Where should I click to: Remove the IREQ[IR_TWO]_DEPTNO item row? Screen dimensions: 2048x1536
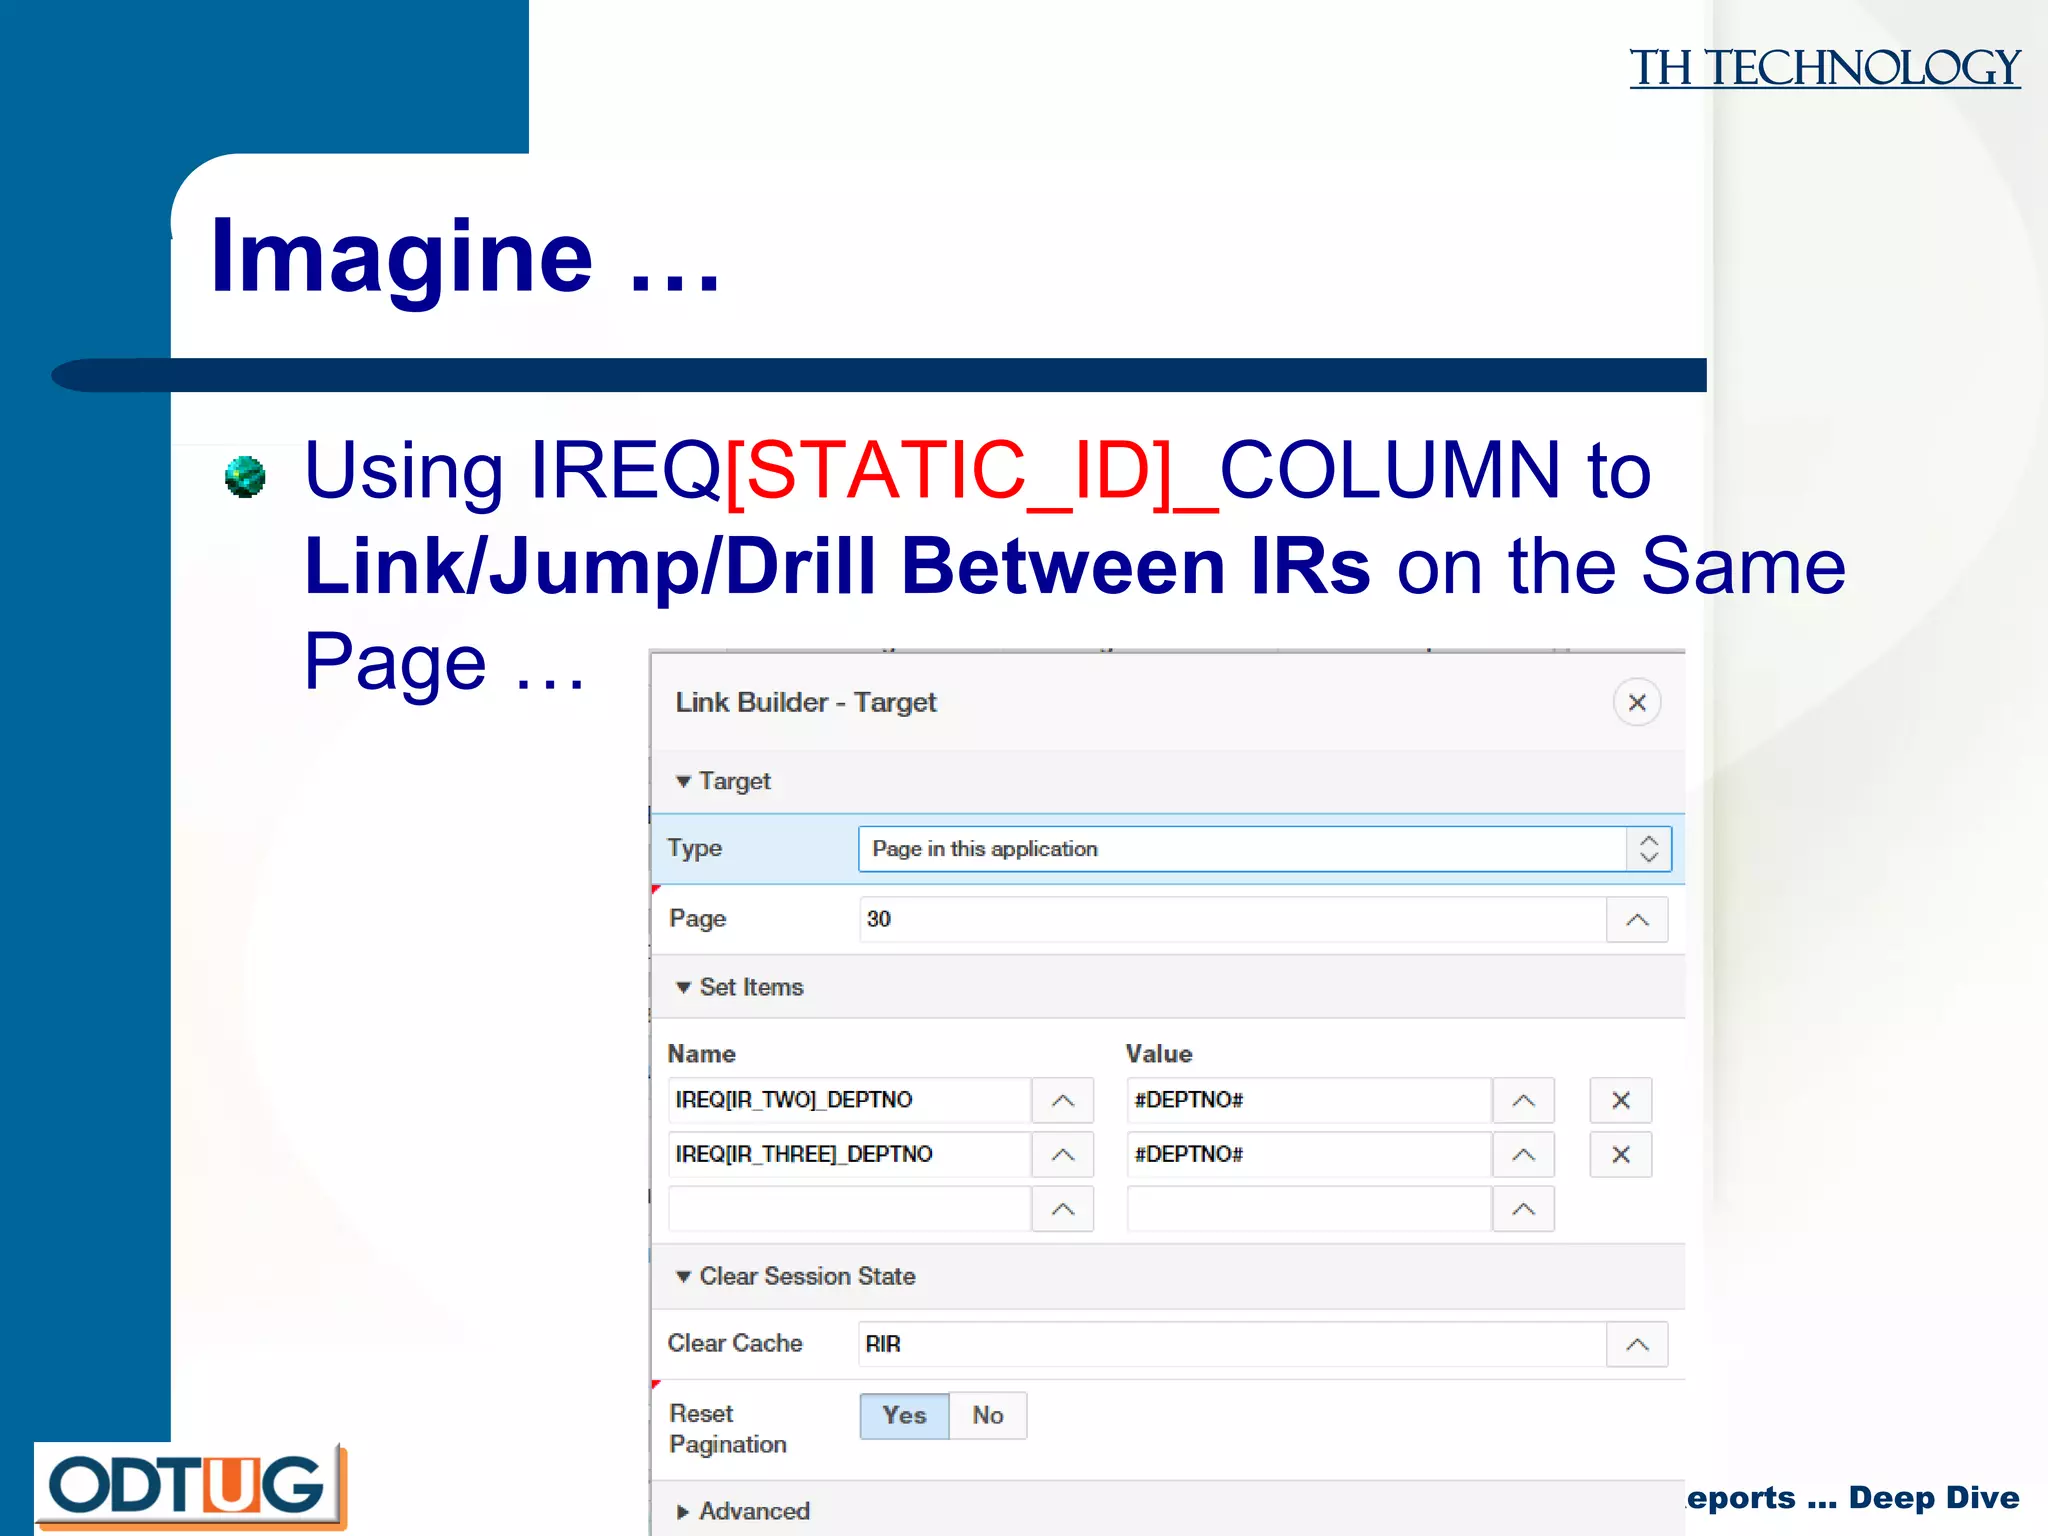[x=1621, y=1100]
